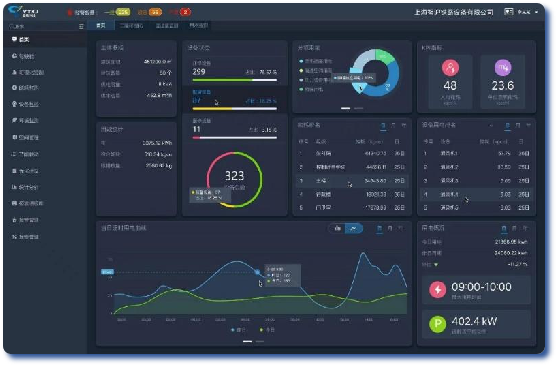Click the company name ending in 有限公司
Image resolution: width=557 pixels, height=365 pixels.
click(454, 12)
